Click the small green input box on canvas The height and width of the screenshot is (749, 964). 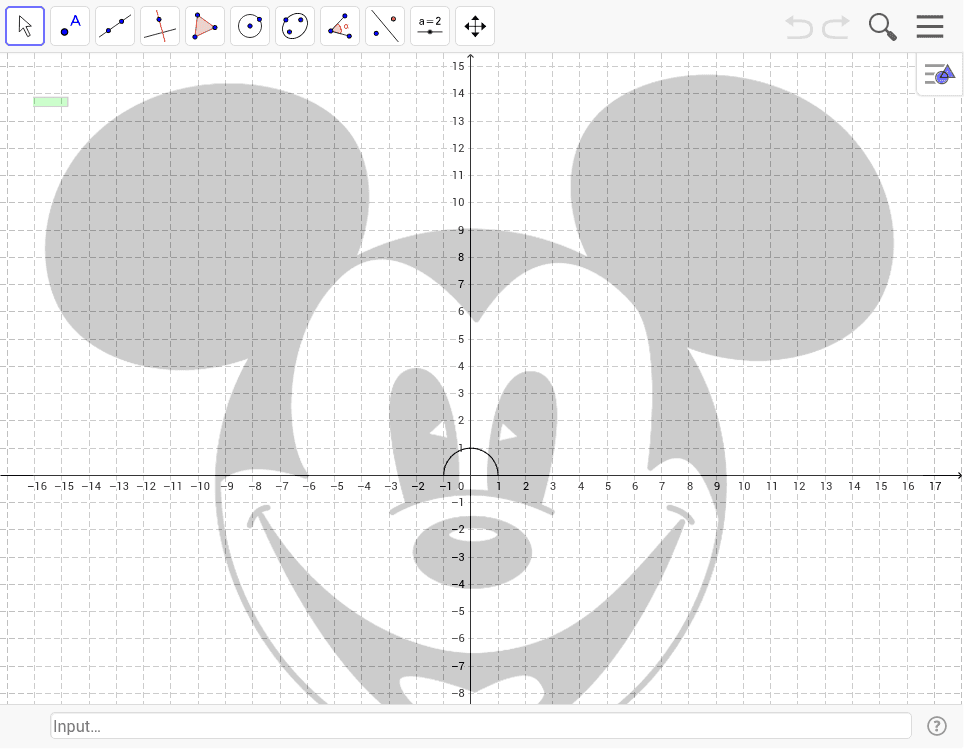pyautogui.click(x=50, y=101)
